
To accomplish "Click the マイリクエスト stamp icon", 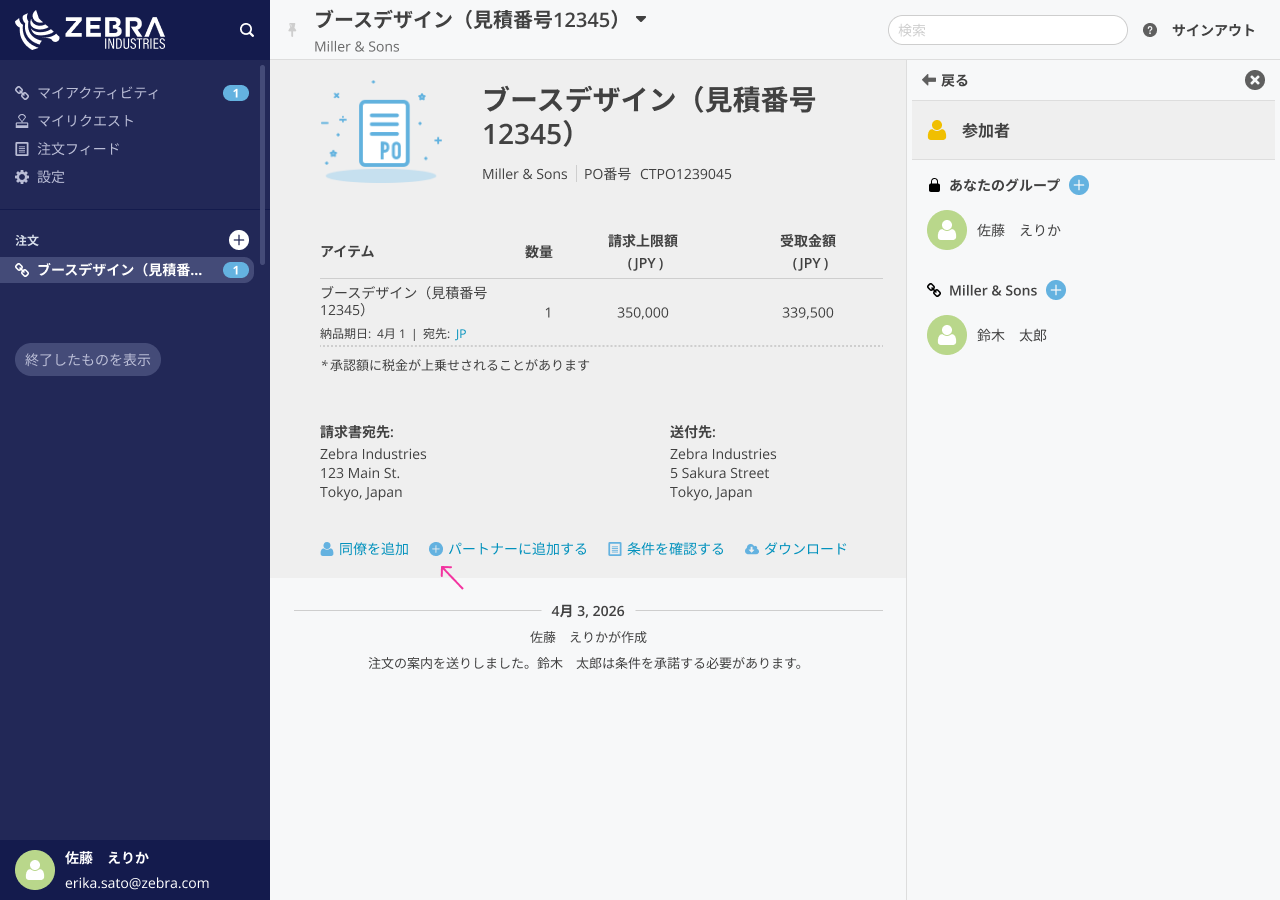I will pyautogui.click(x=22, y=121).
